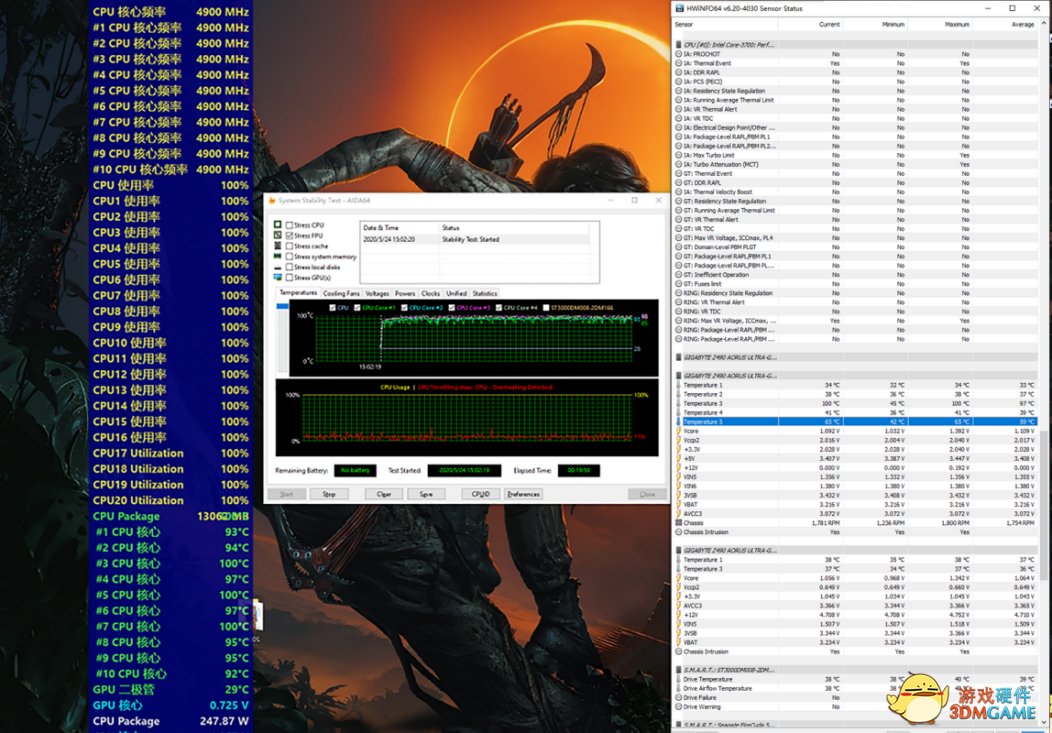Viewport: 1052px width, 733px height.
Task: Click the Stress system memory RAM icon
Action: 278,256
